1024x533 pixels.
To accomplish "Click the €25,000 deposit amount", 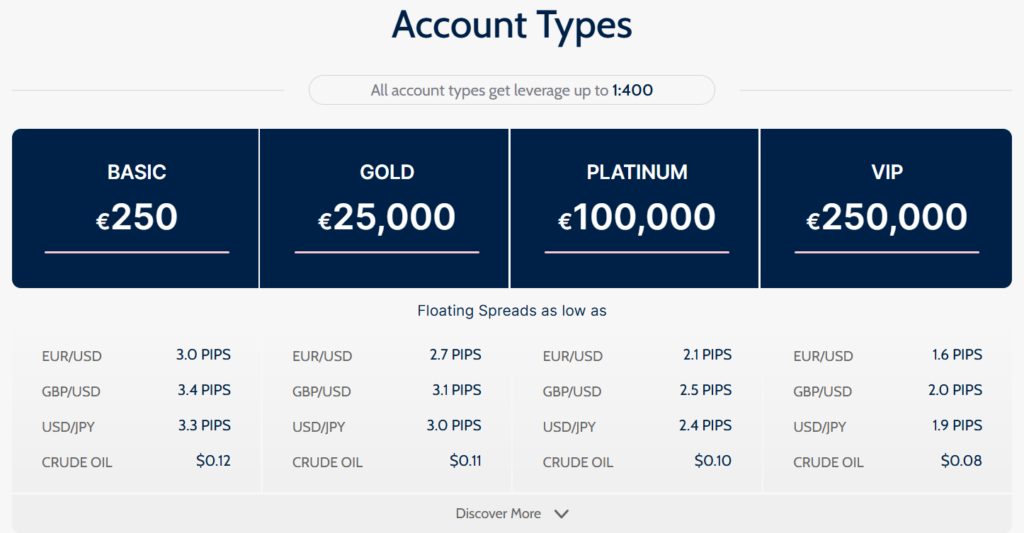I will click(x=387, y=218).
